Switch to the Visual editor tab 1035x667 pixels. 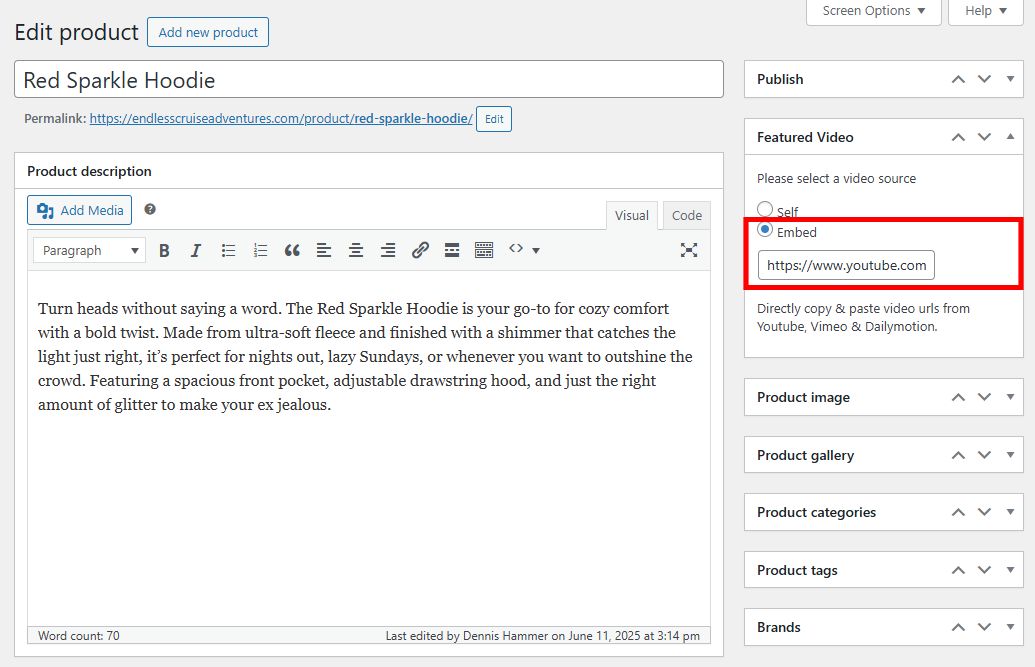(x=632, y=214)
